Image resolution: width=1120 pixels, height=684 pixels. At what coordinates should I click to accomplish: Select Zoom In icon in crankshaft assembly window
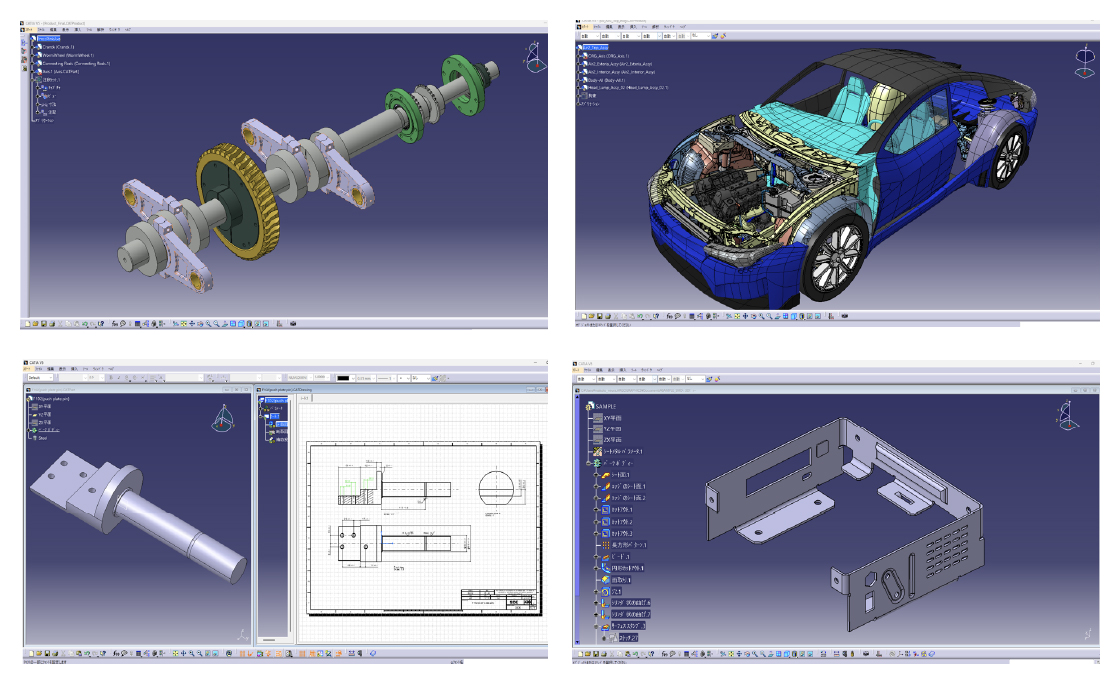click(208, 323)
